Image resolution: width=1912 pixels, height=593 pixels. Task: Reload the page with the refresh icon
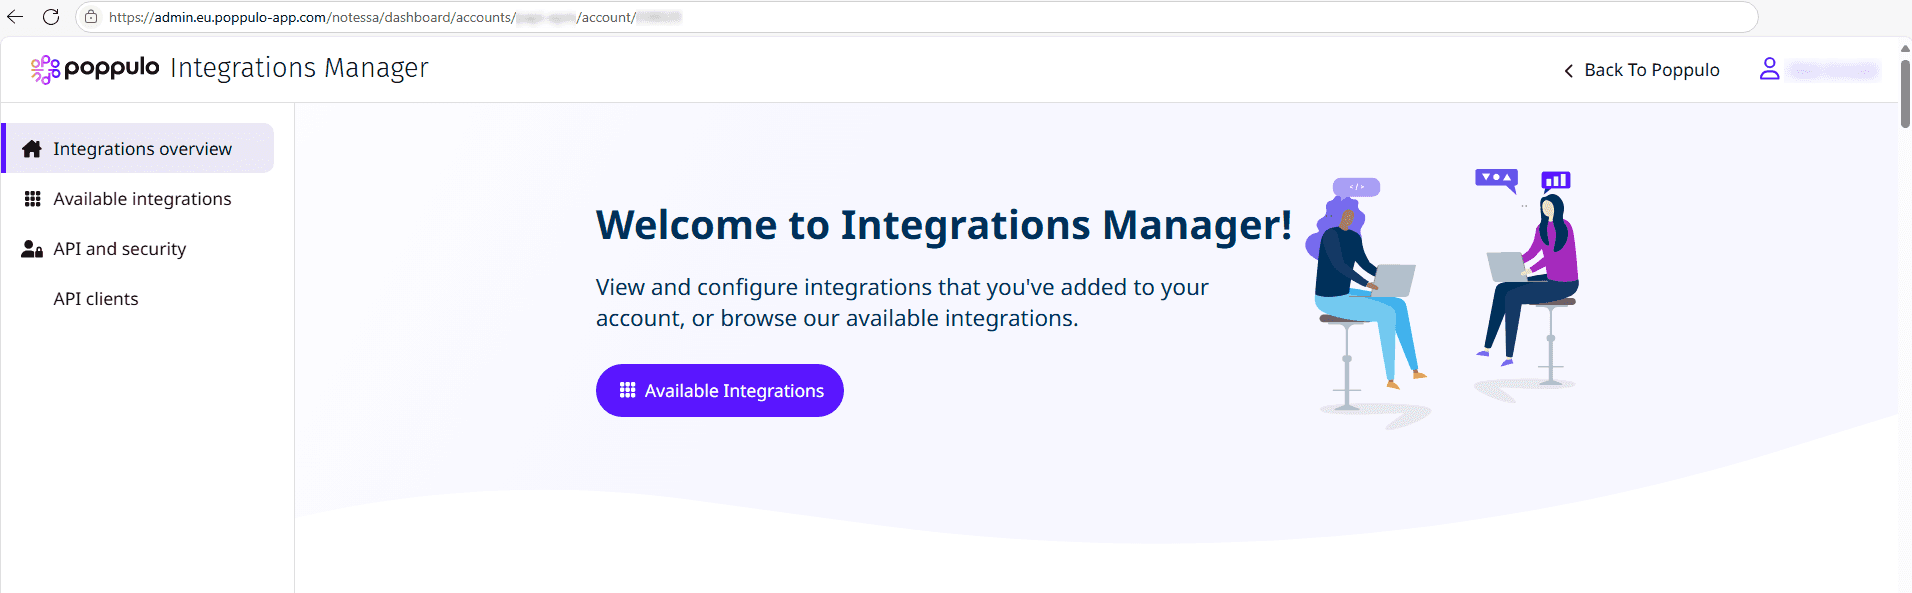click(51, 17)
